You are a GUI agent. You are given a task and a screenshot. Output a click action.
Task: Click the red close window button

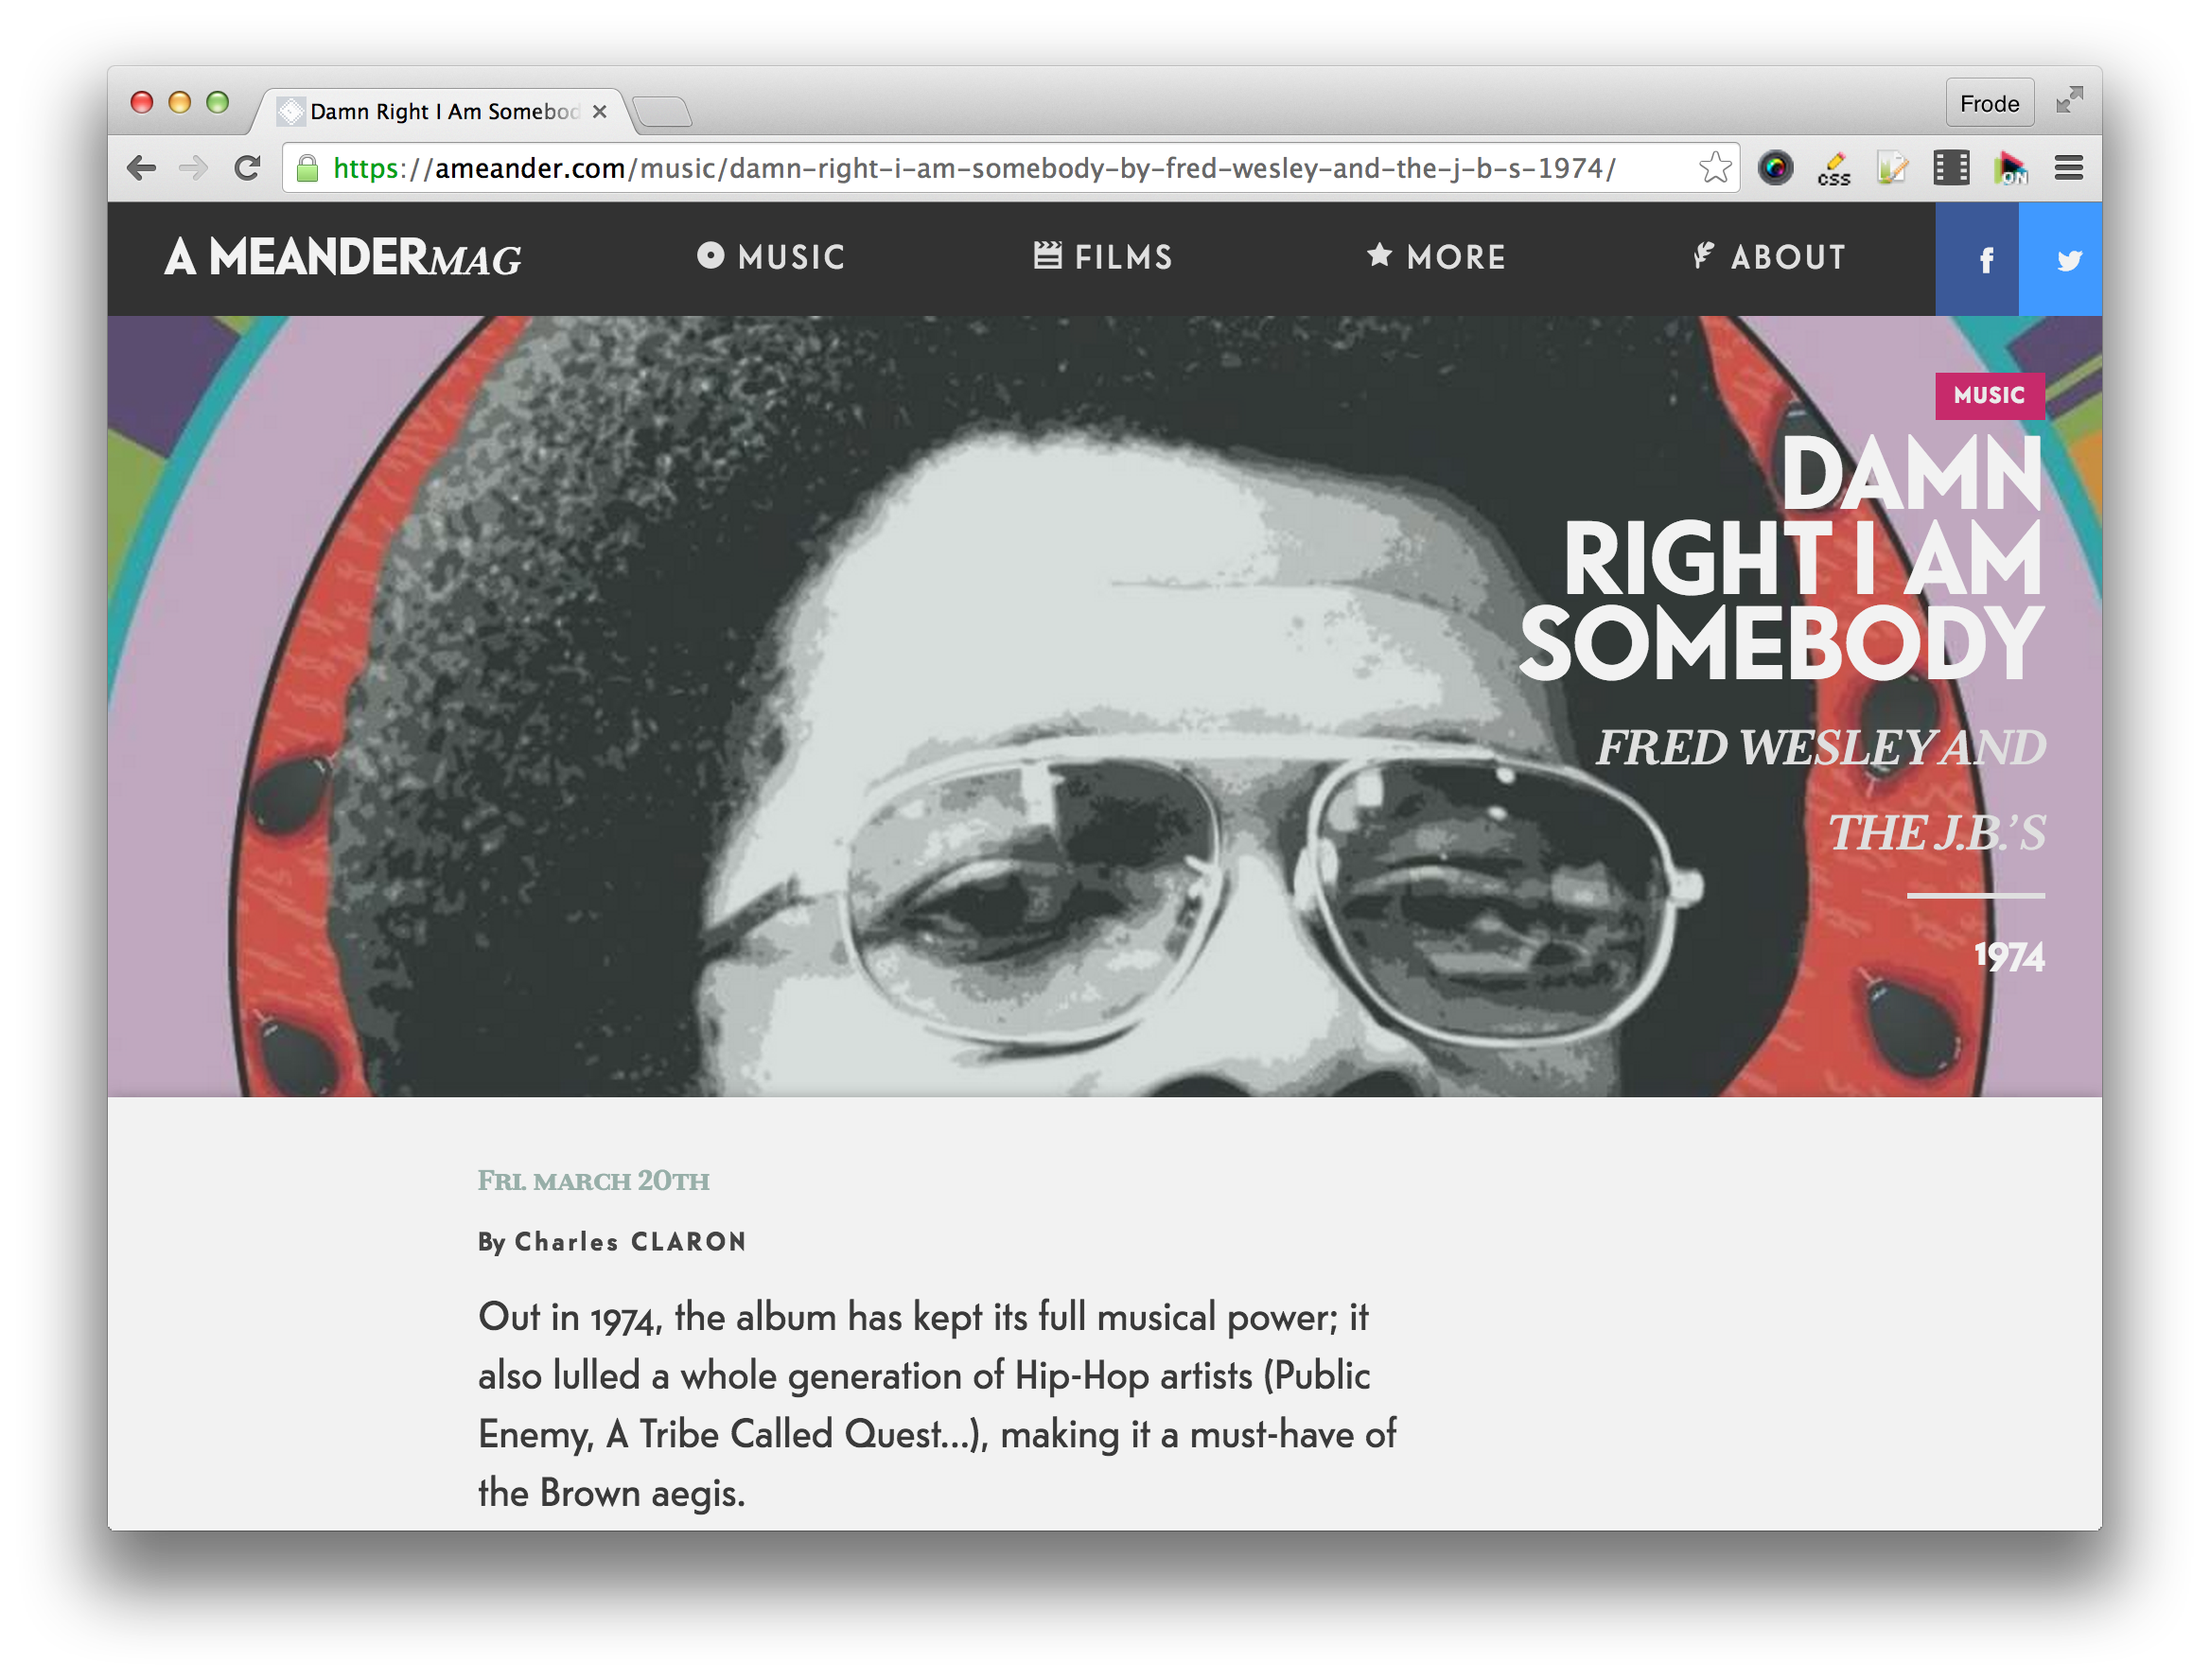[x=141, y=102]
